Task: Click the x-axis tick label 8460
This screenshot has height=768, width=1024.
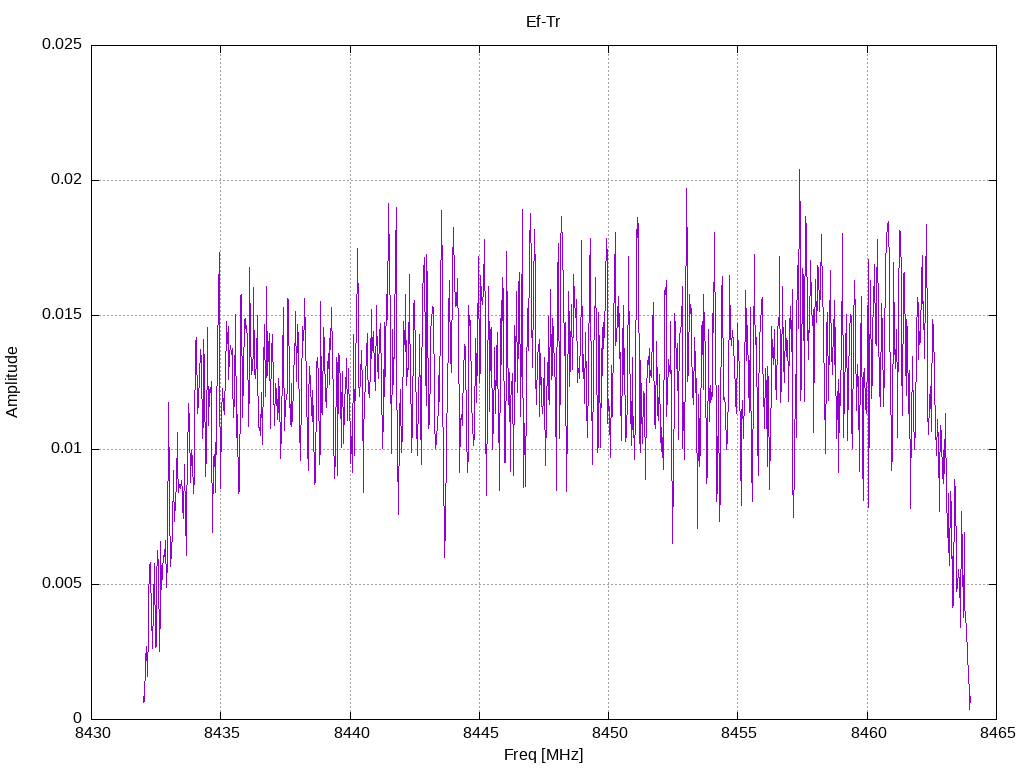Action: click(868, 733)
